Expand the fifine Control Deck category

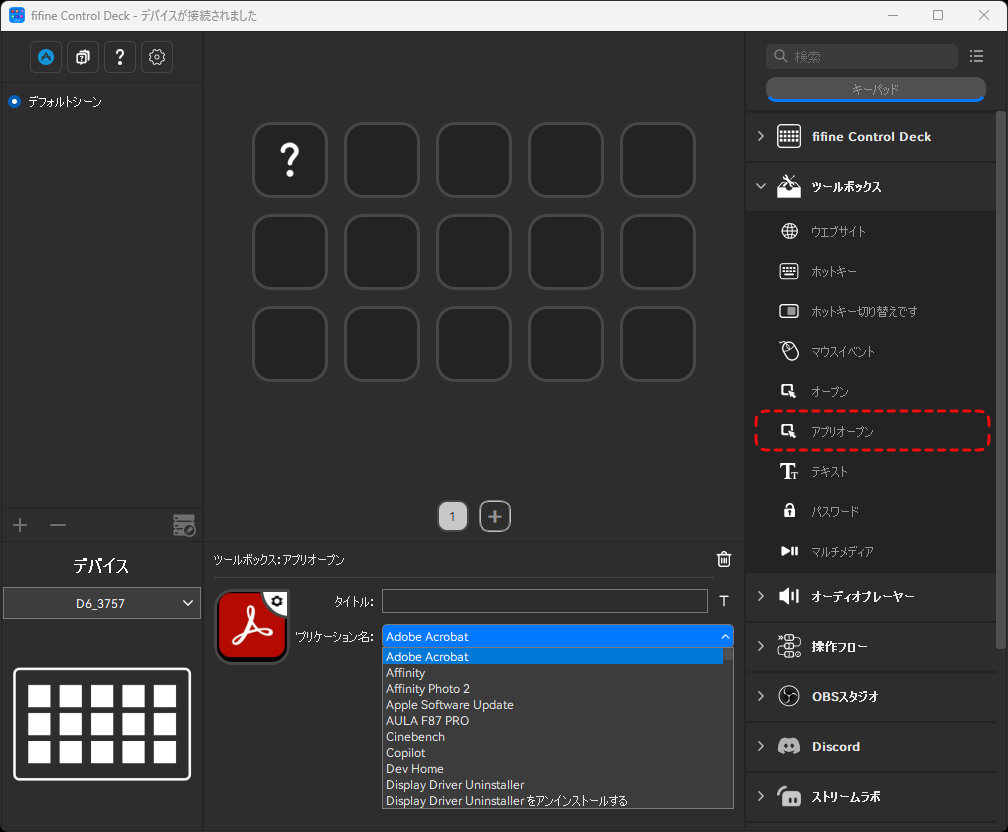point(761,136)
